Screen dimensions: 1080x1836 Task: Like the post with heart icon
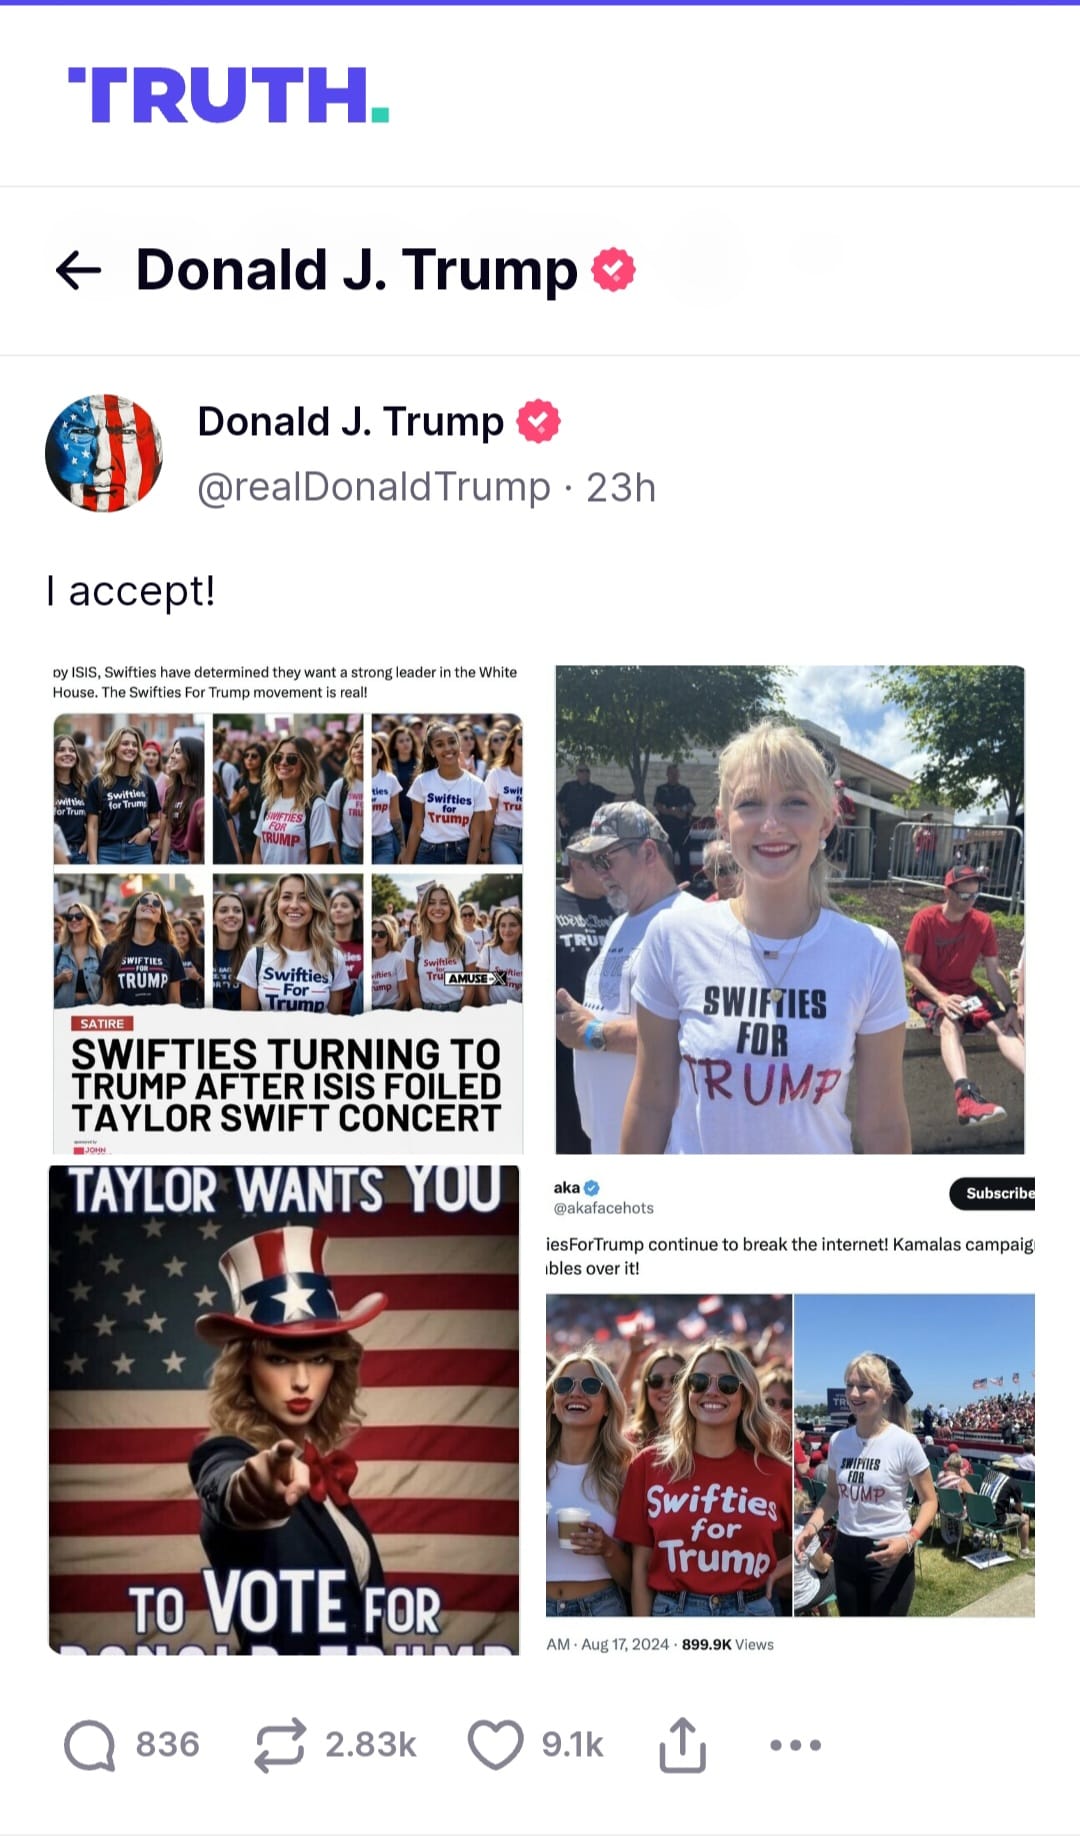(x=496, y=1744)
